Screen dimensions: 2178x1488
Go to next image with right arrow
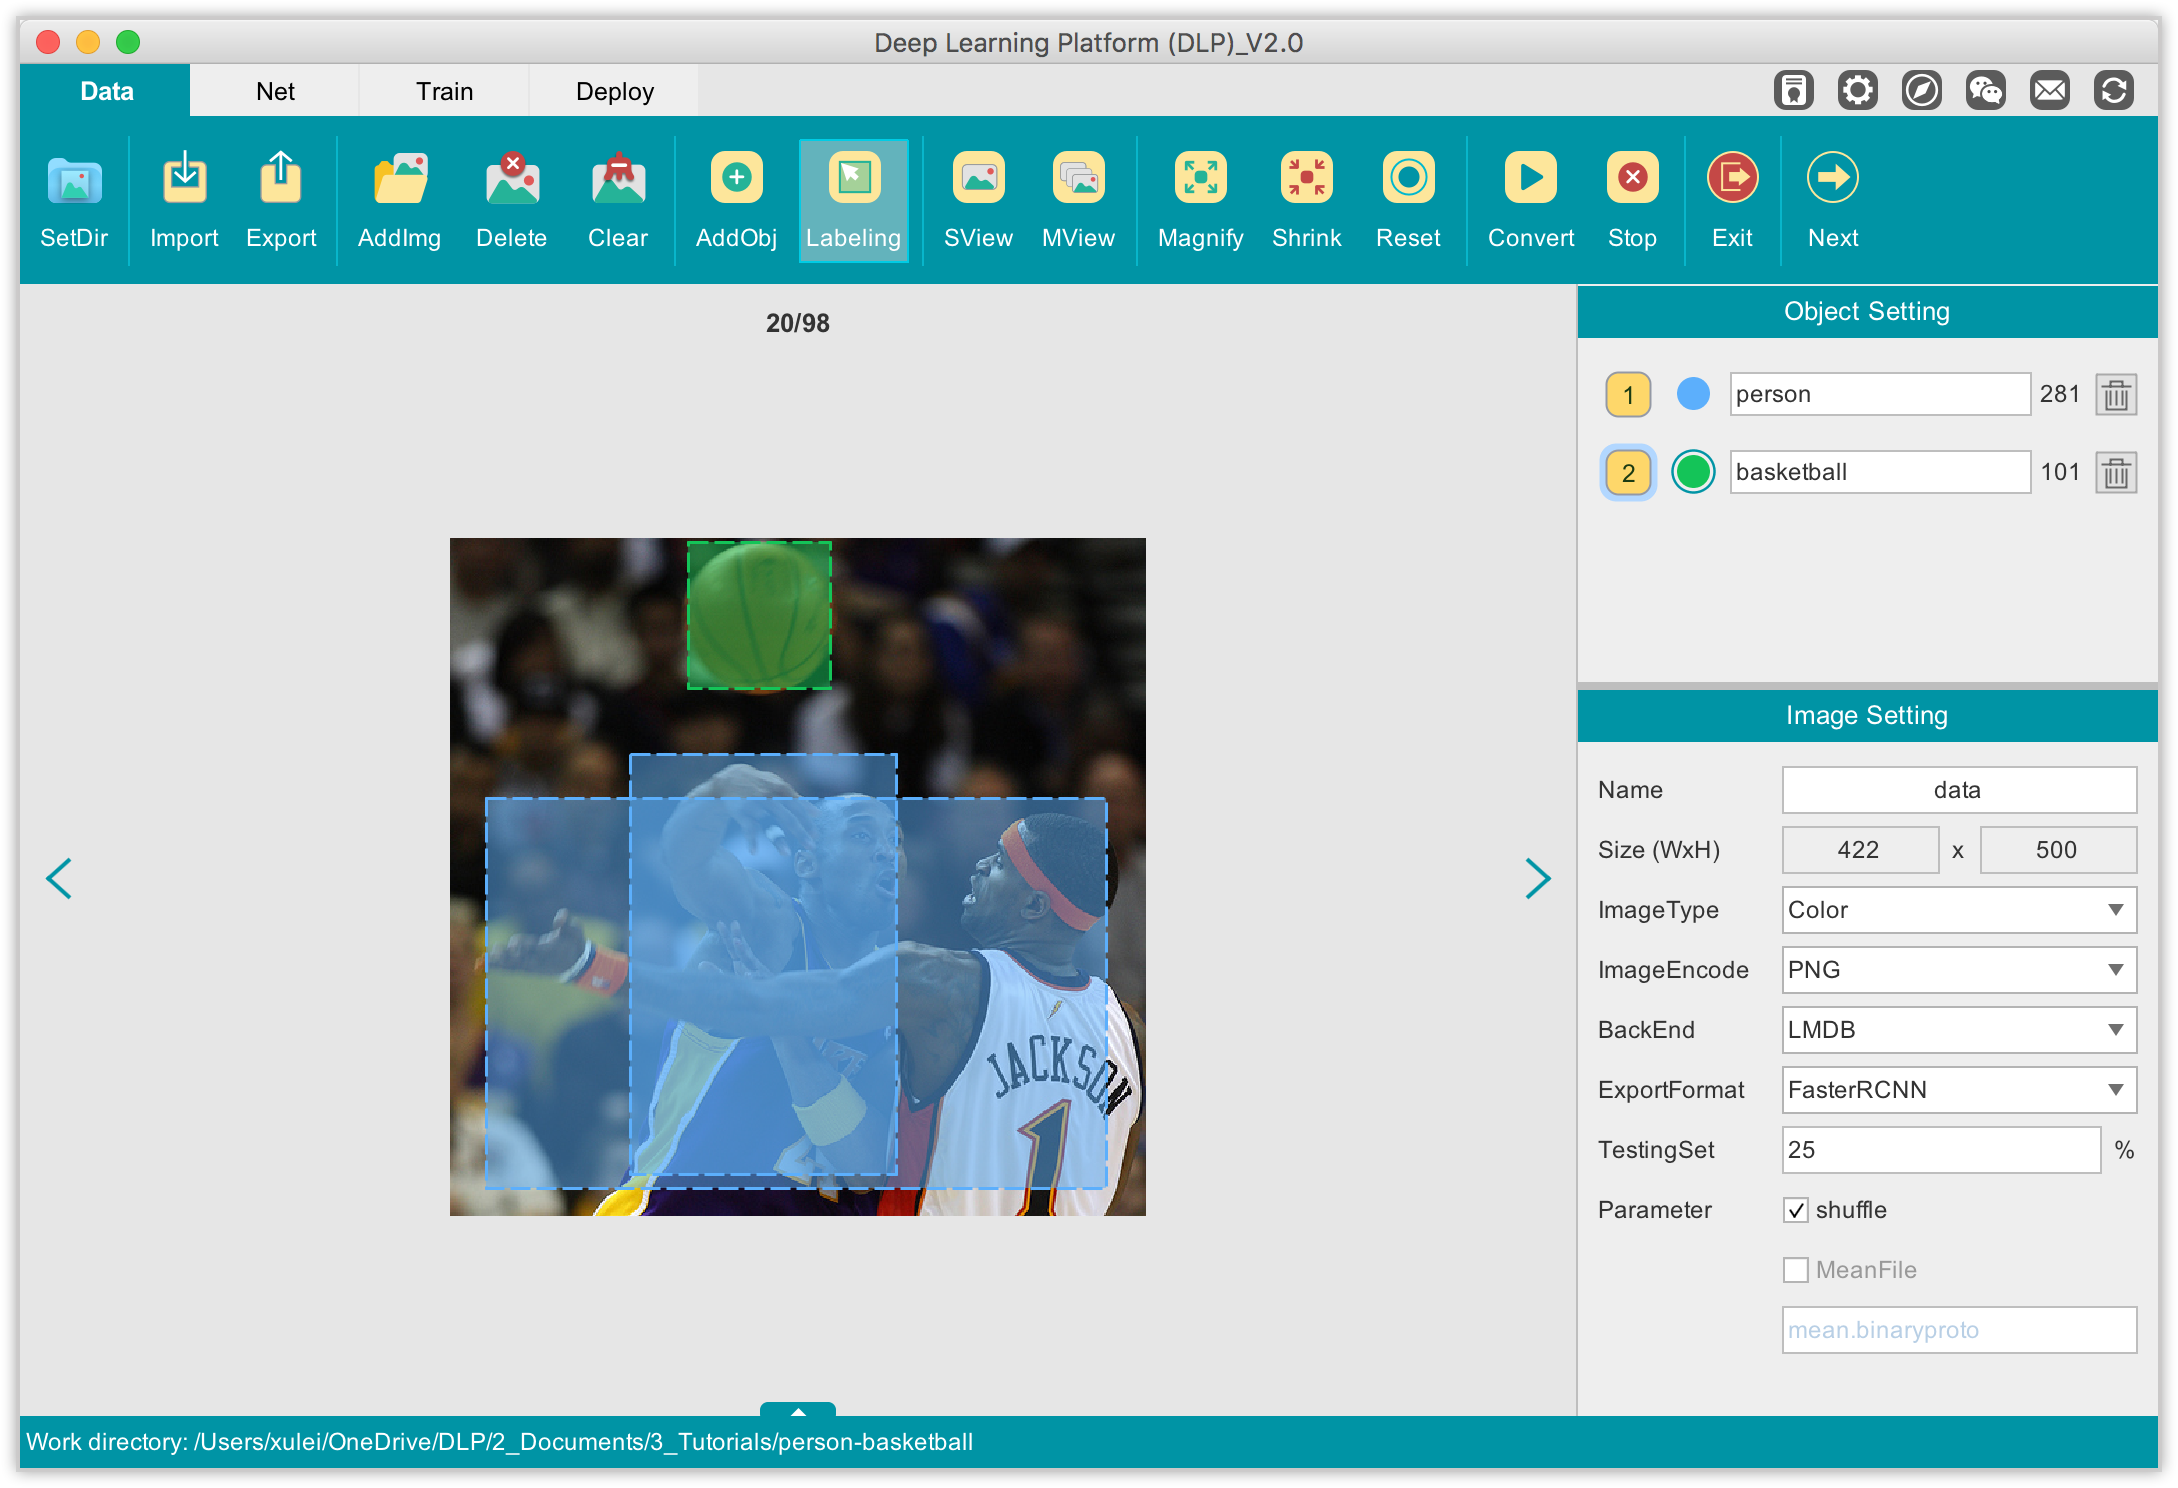click(1537, 878)
